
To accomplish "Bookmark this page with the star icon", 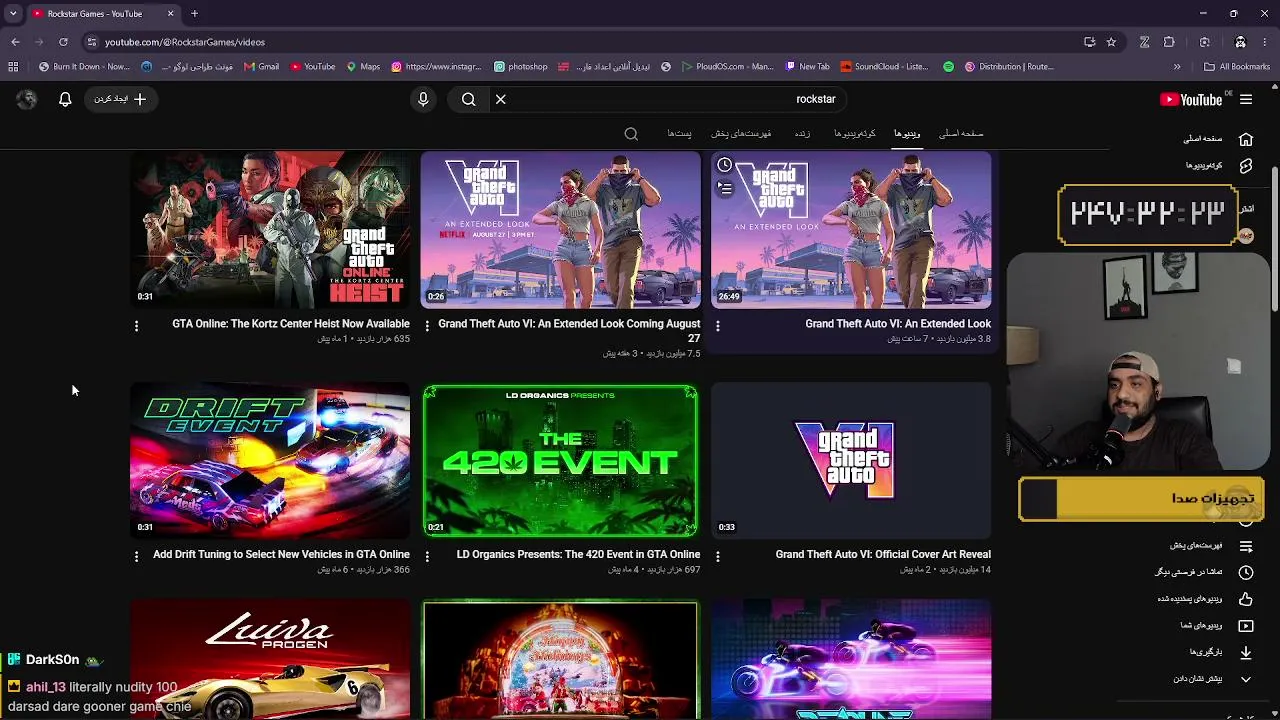I will tap(1111, 42).
